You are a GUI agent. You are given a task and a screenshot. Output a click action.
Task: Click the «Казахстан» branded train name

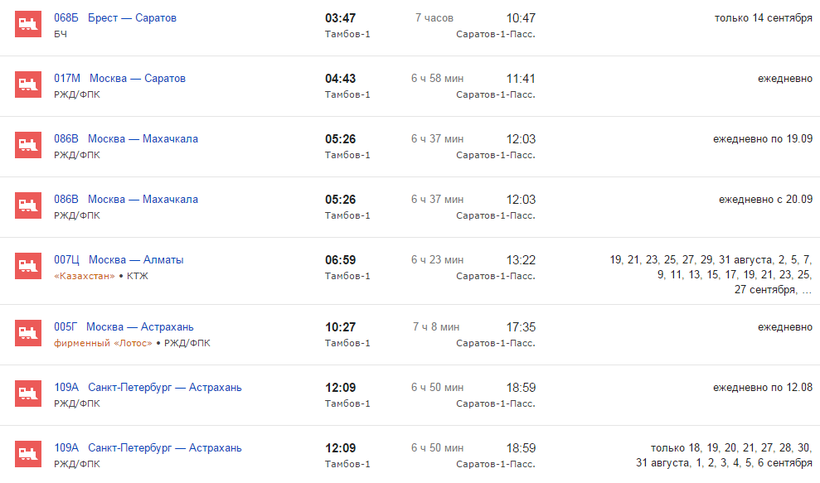coord(84,276)
